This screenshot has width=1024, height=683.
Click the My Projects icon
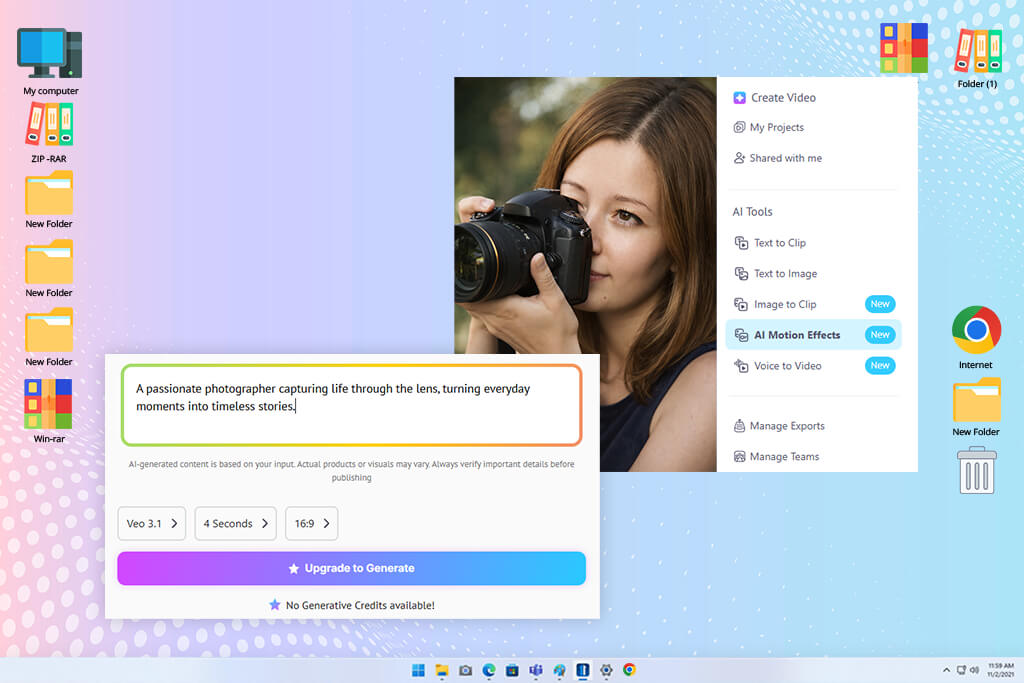click(739, 127)
